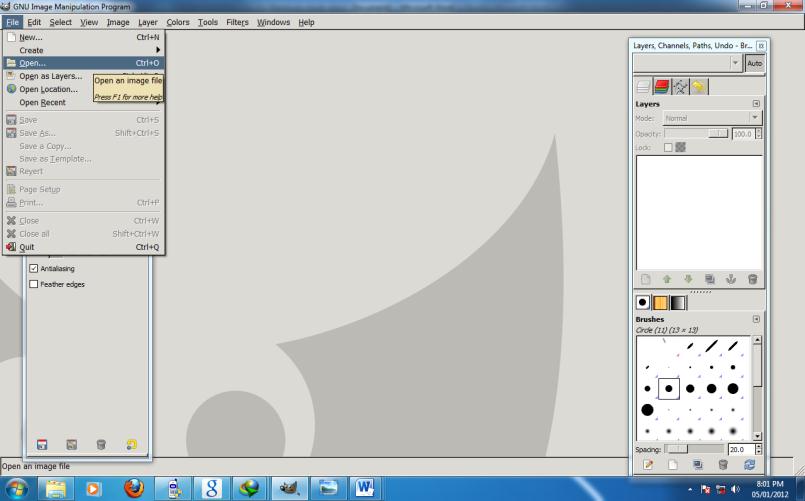This screenshot has width=805, height=501.
Task: Select the Gradients tab icon
Action: [x=678, y=302]
